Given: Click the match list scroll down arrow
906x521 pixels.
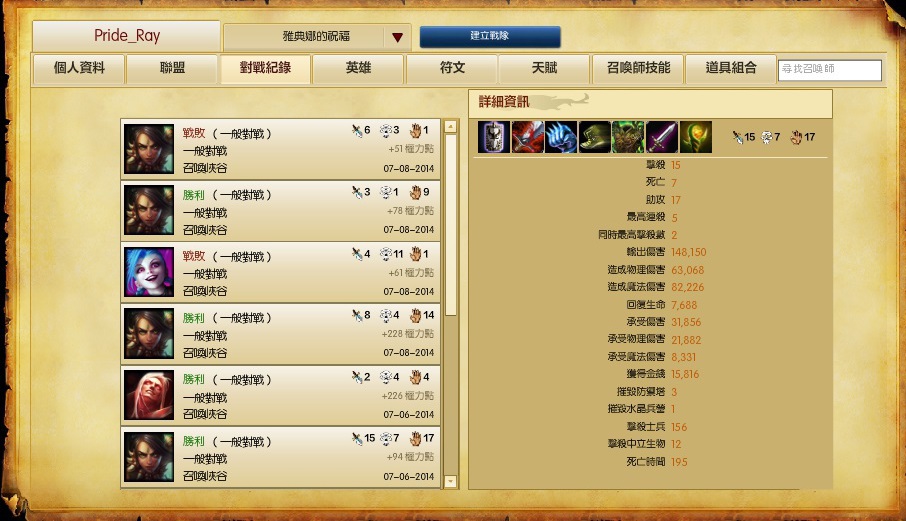Looking at the screenshot, I should tap(451, 481).
